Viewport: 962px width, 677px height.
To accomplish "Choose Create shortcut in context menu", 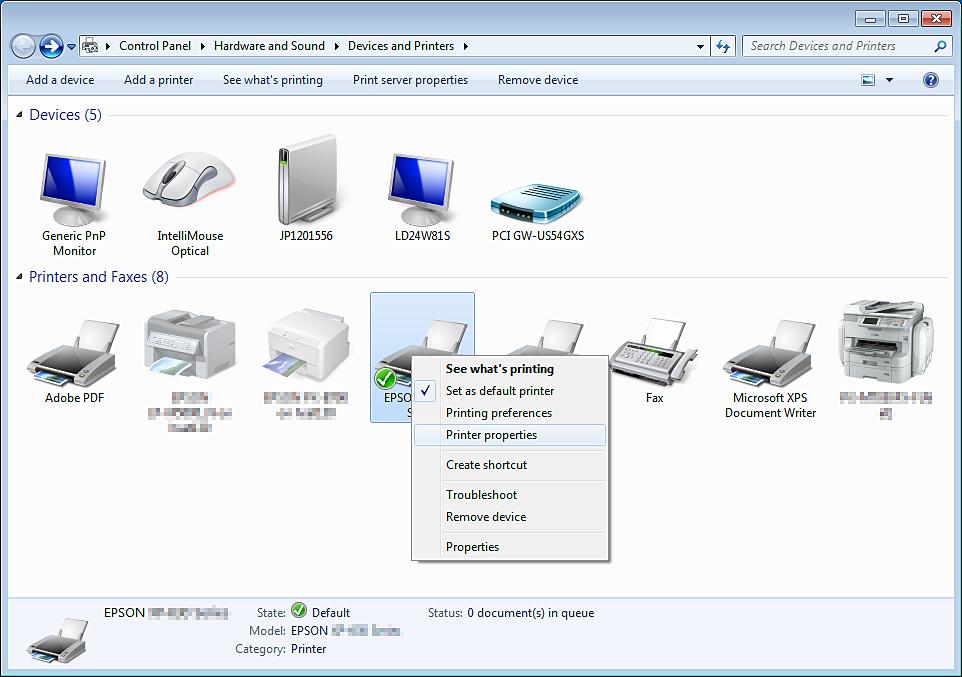I will click(x=510, y=465).
